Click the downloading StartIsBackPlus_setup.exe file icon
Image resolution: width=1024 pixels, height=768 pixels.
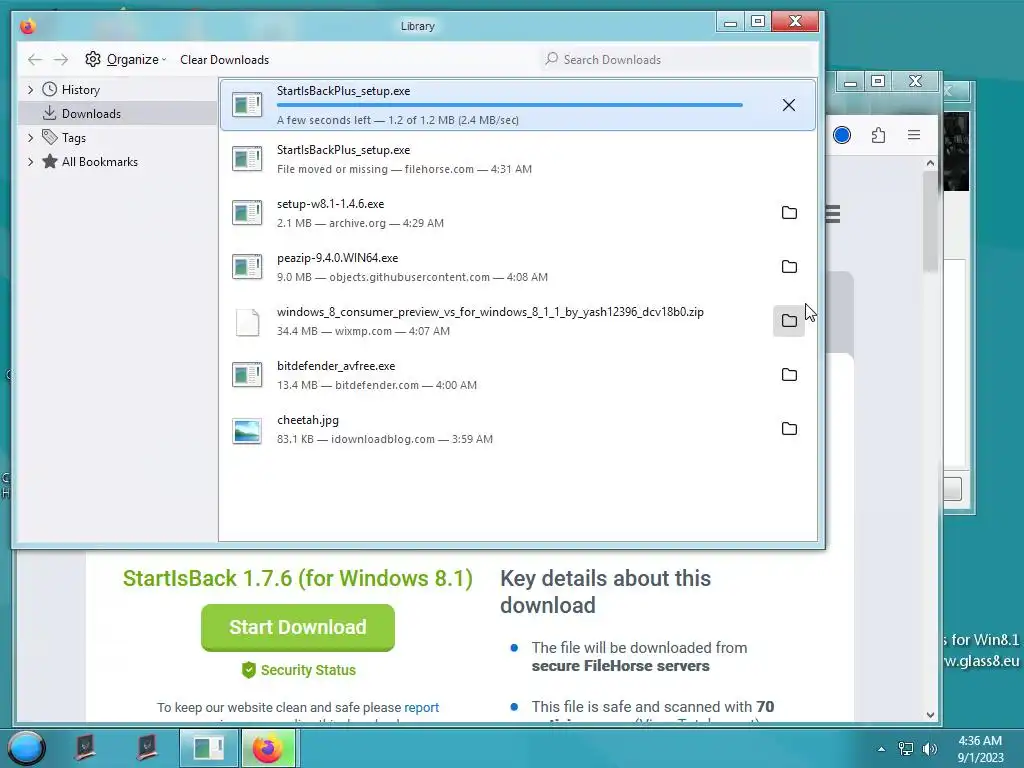pos(247,104)
